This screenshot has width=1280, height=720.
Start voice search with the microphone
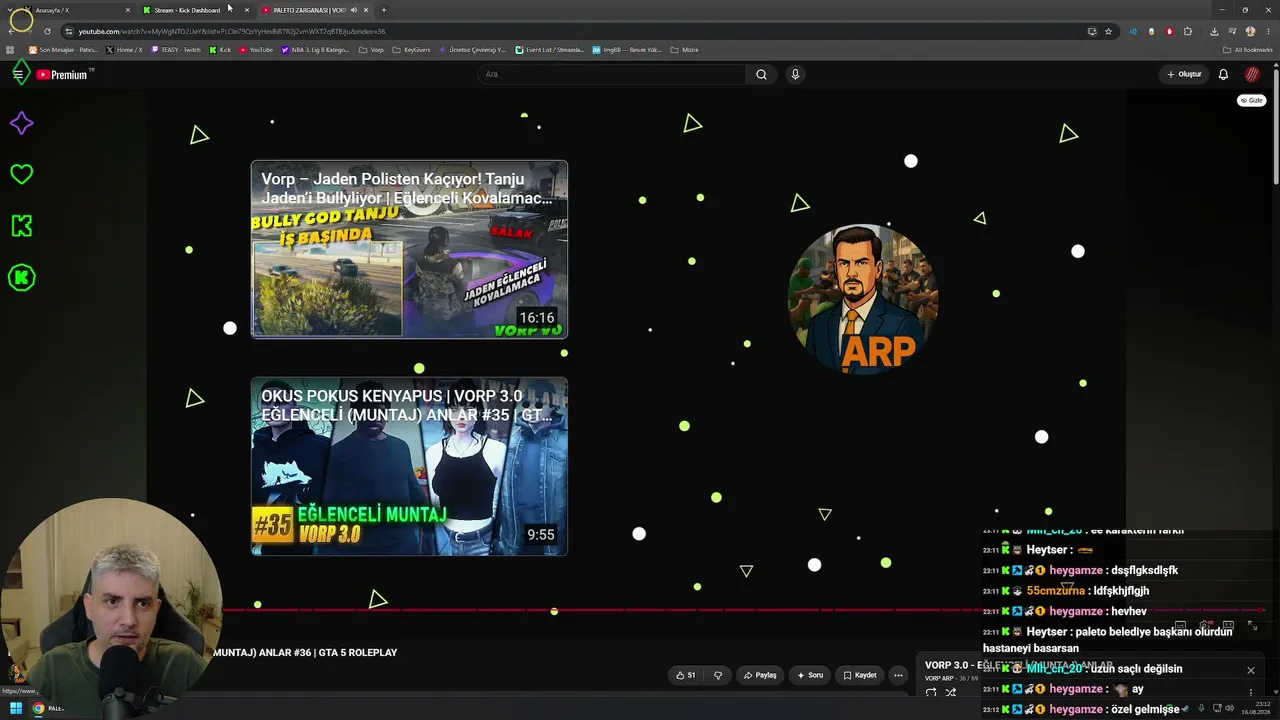tap(795, 74)
